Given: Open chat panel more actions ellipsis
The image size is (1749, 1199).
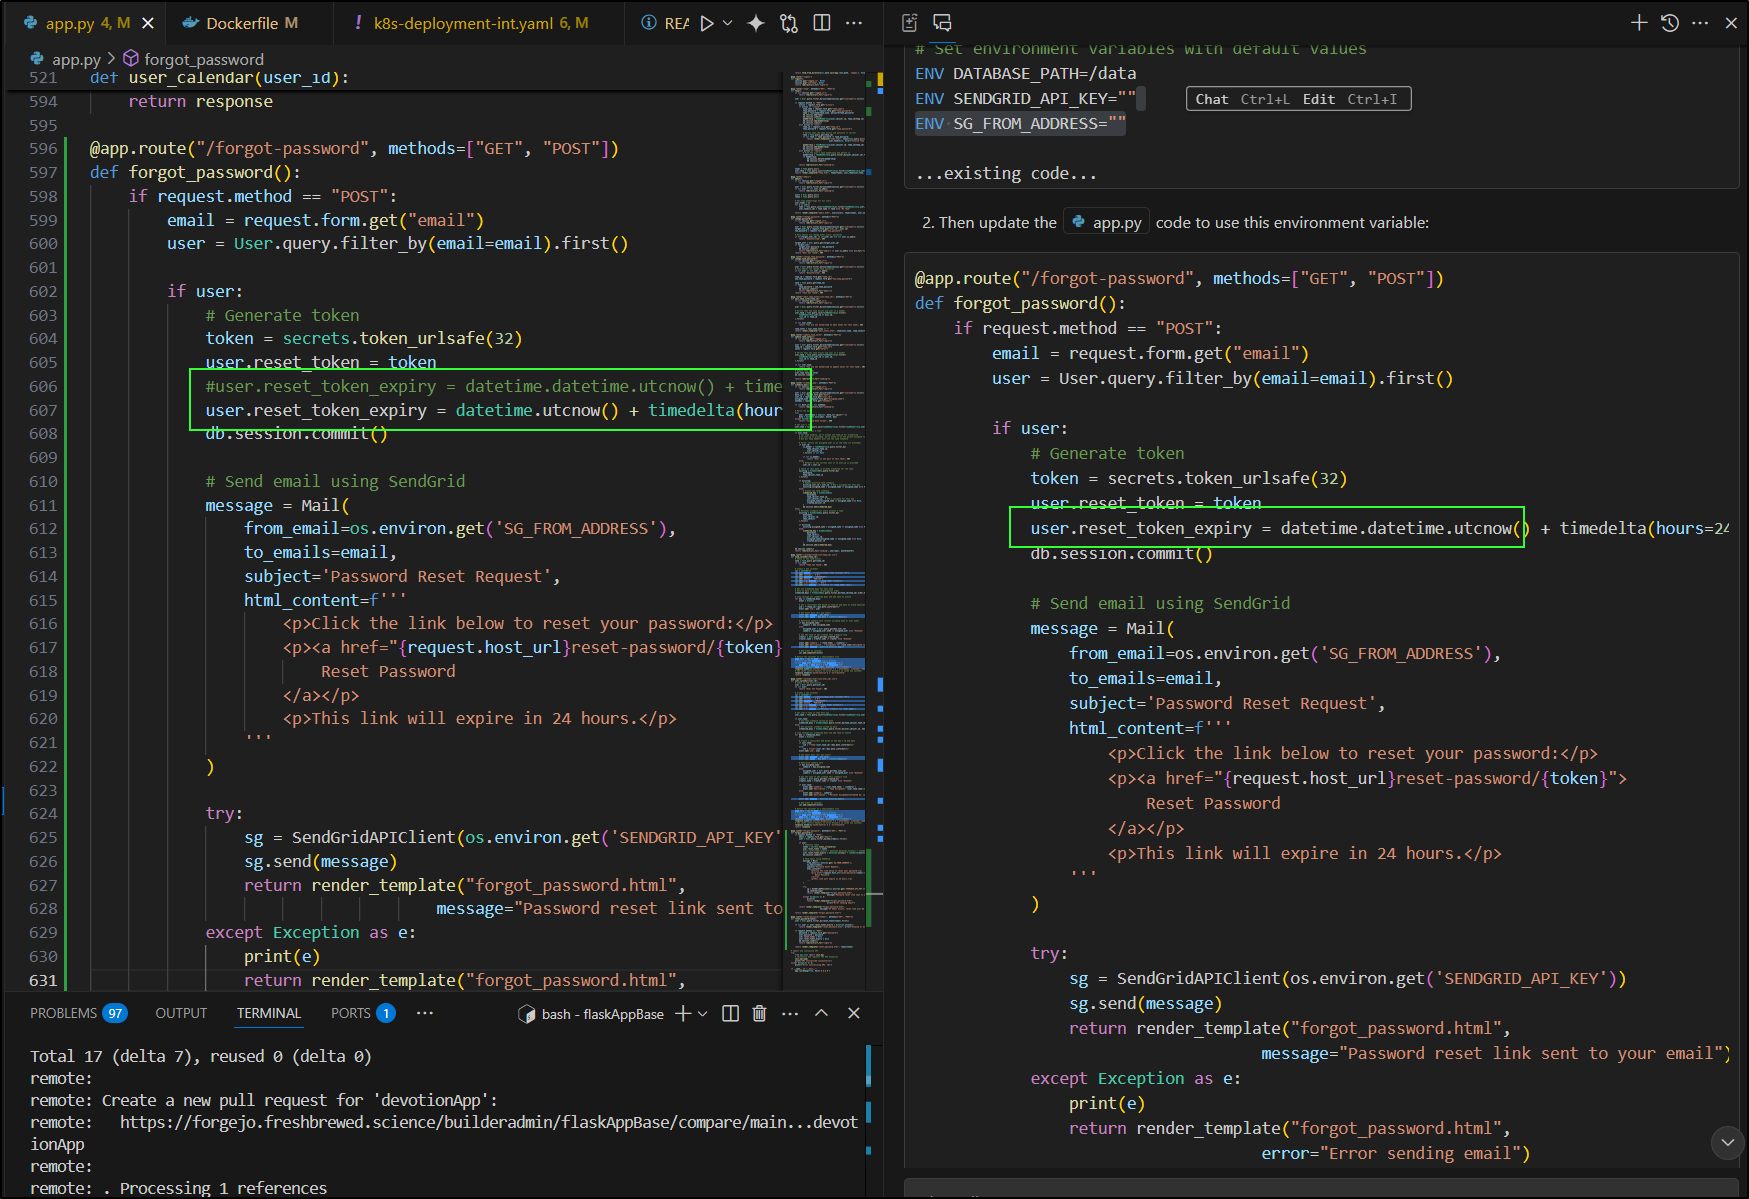Looking at the screenshot, I should click(x=1700, y=23).
